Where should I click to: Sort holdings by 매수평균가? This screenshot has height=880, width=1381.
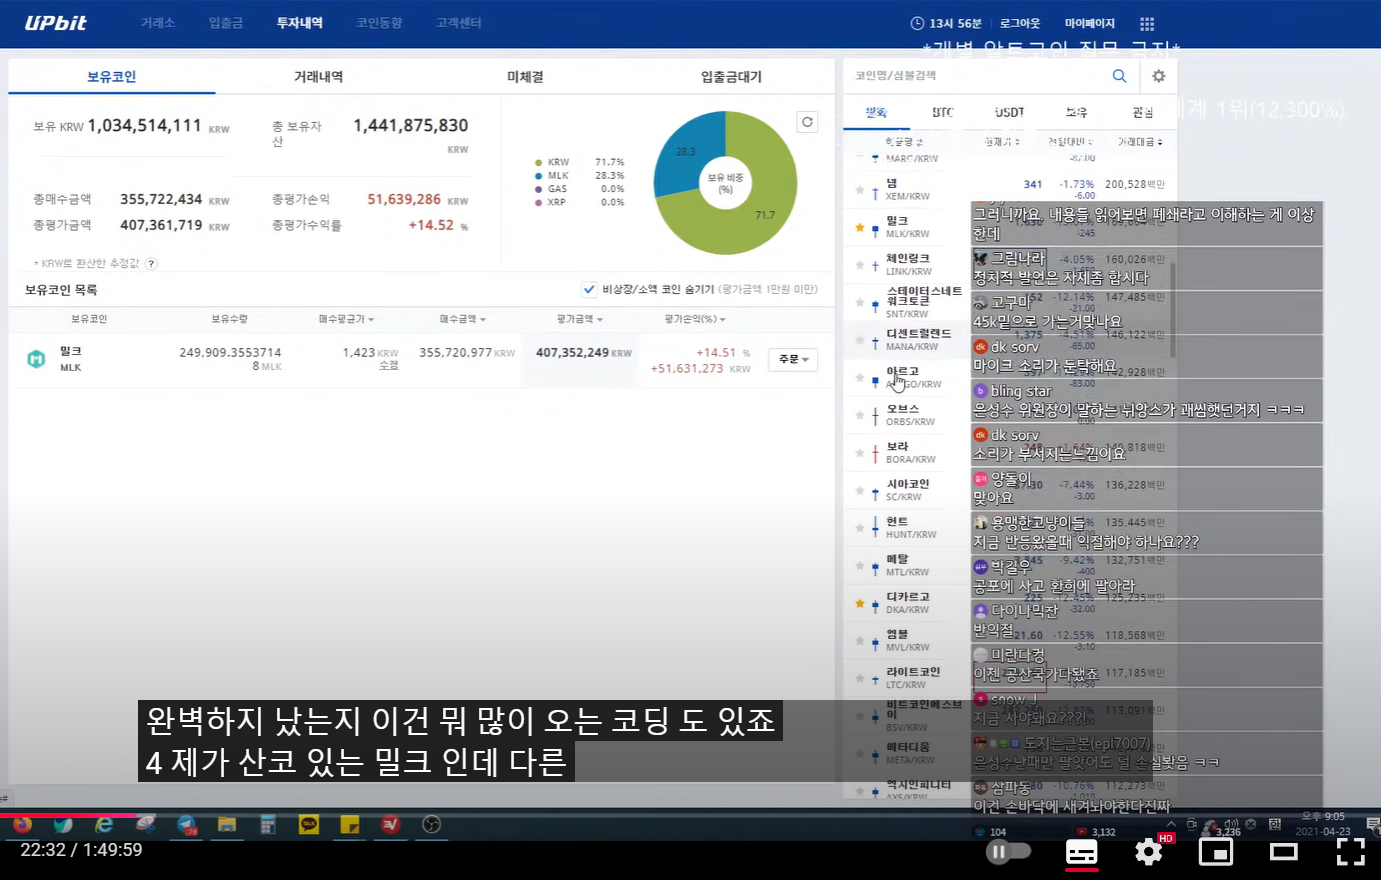click(x=346, y=319)
